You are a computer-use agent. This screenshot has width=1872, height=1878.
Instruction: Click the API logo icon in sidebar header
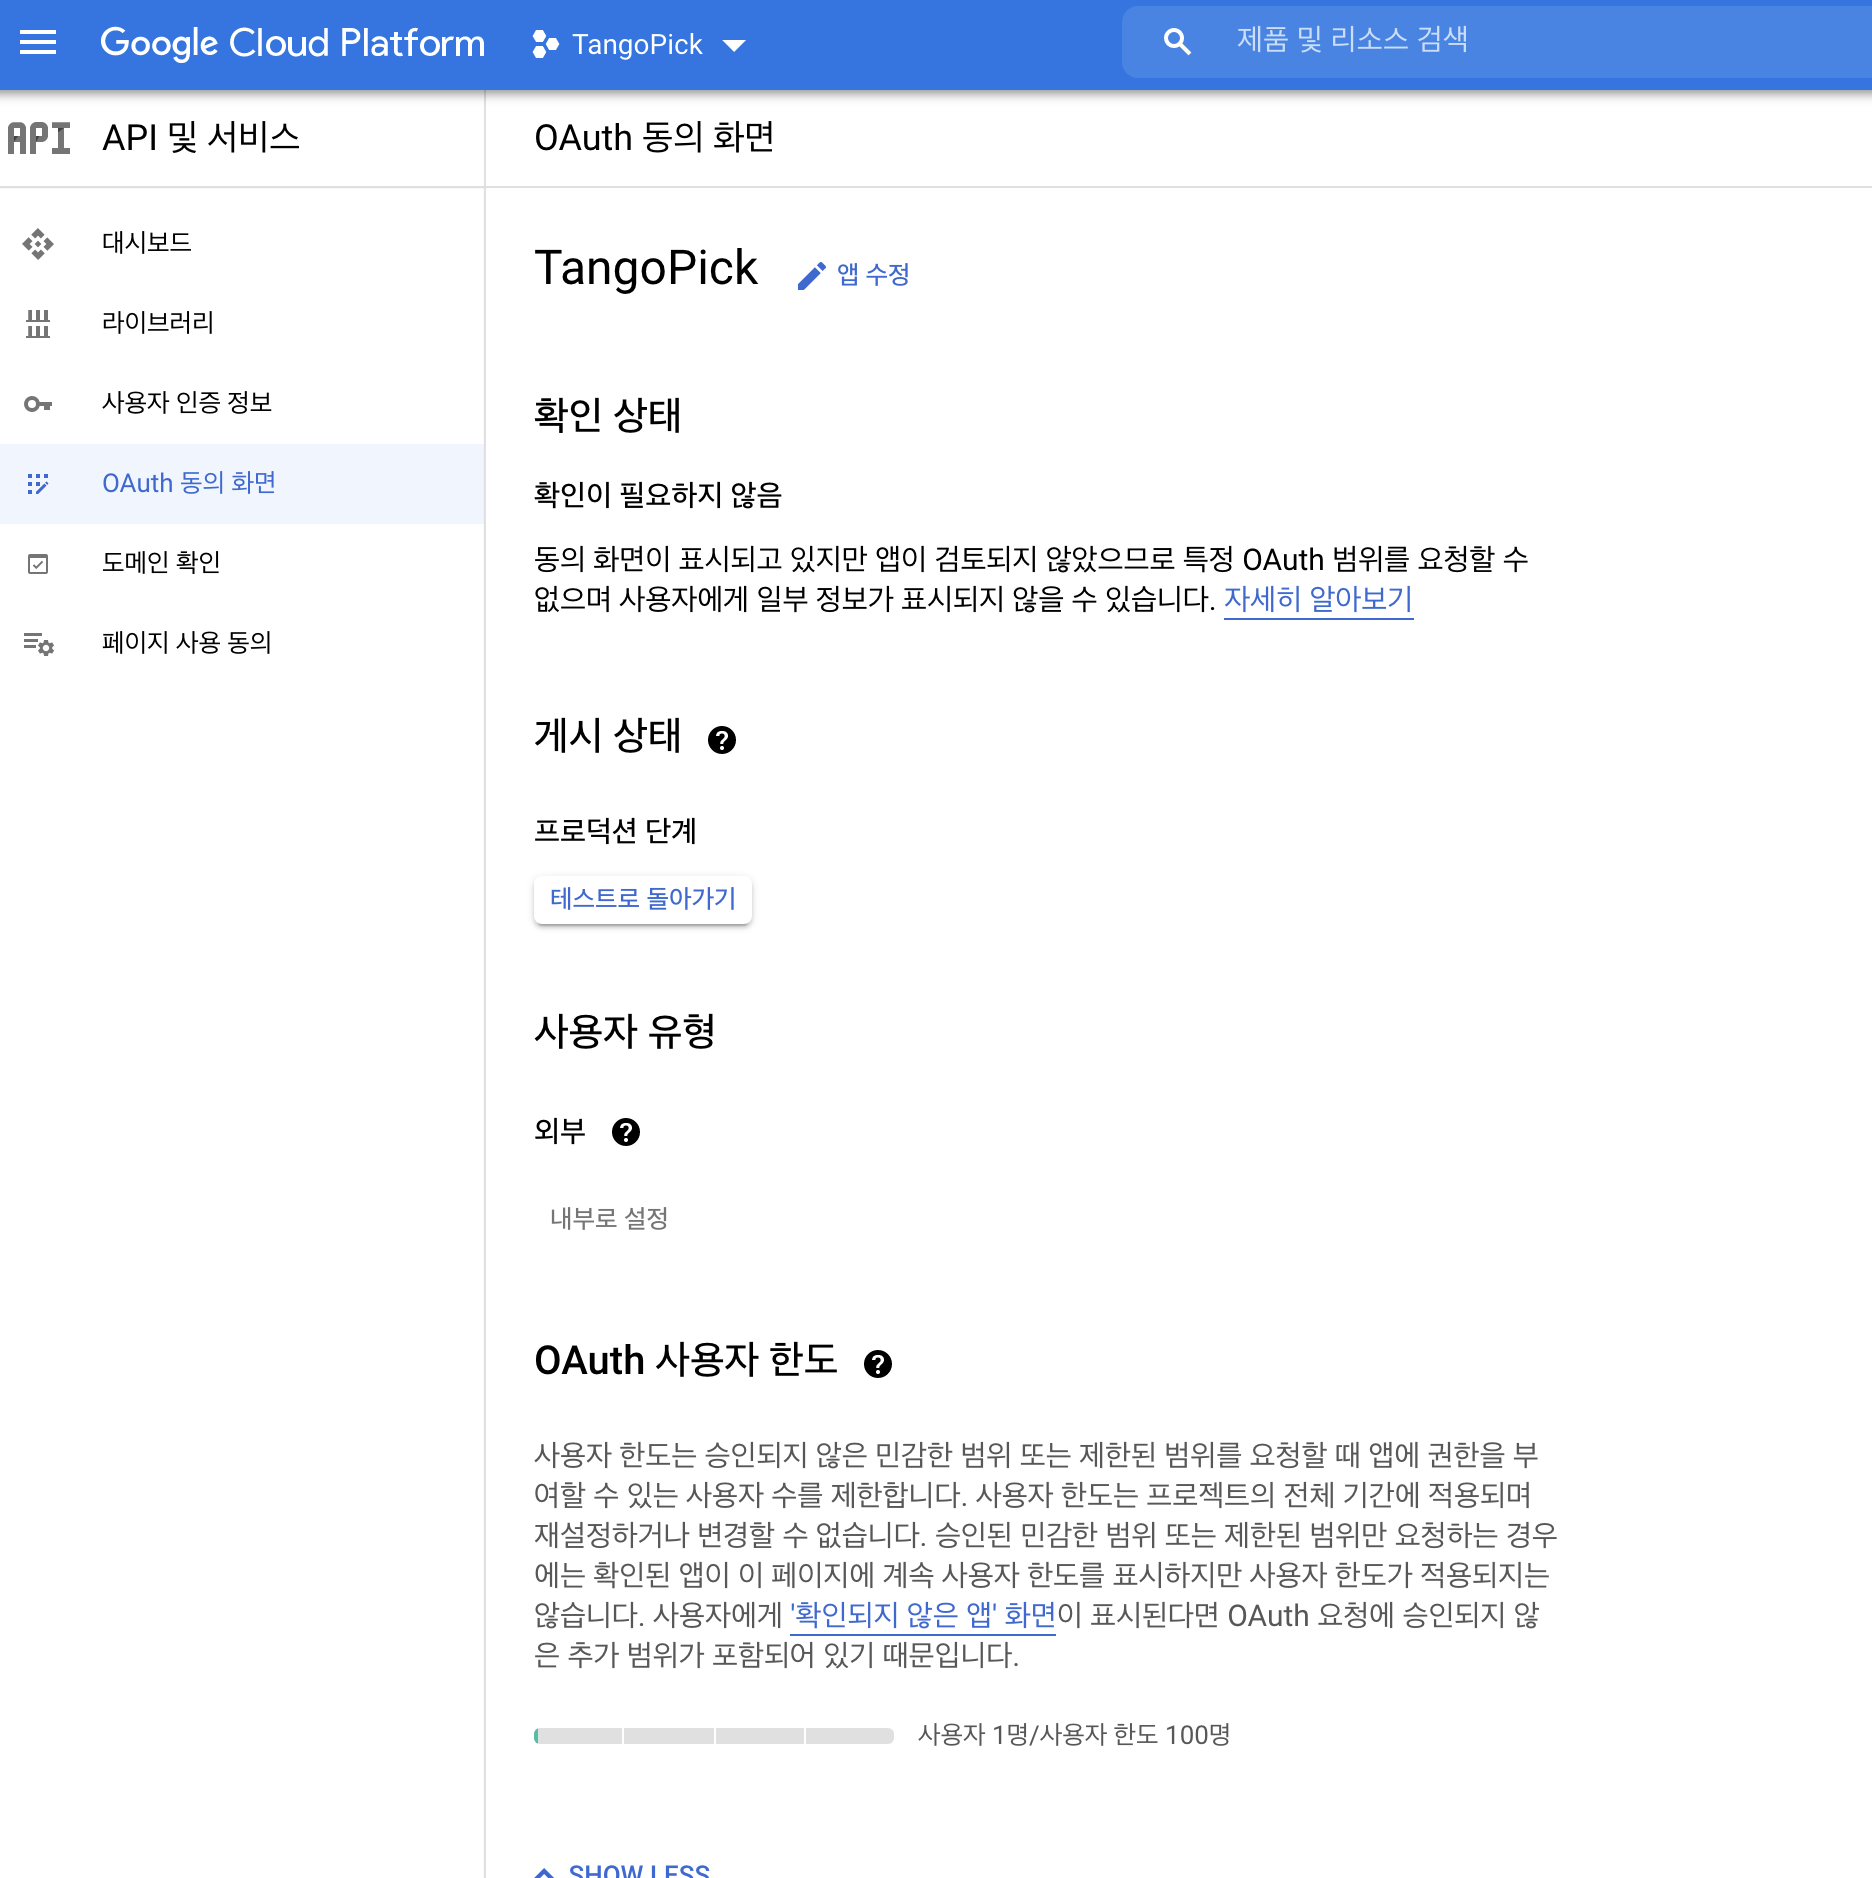39,138
